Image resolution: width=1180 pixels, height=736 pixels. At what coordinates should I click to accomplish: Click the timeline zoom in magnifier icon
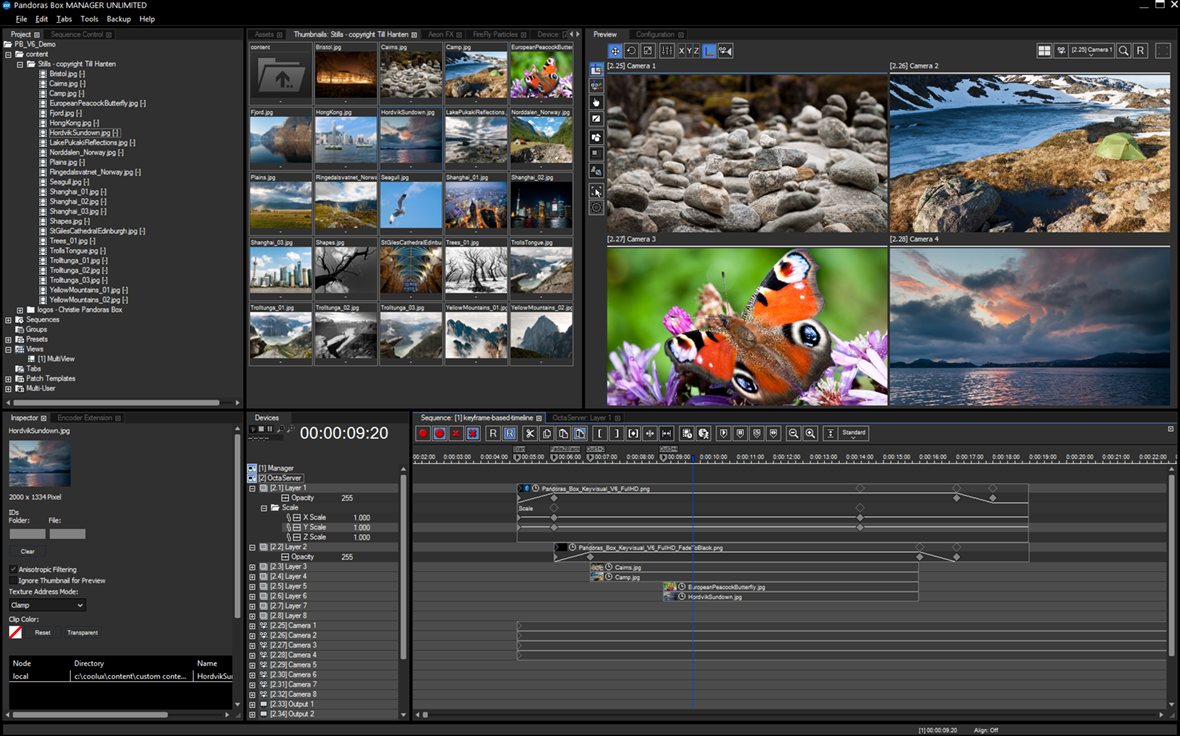[x=810, y=433]
